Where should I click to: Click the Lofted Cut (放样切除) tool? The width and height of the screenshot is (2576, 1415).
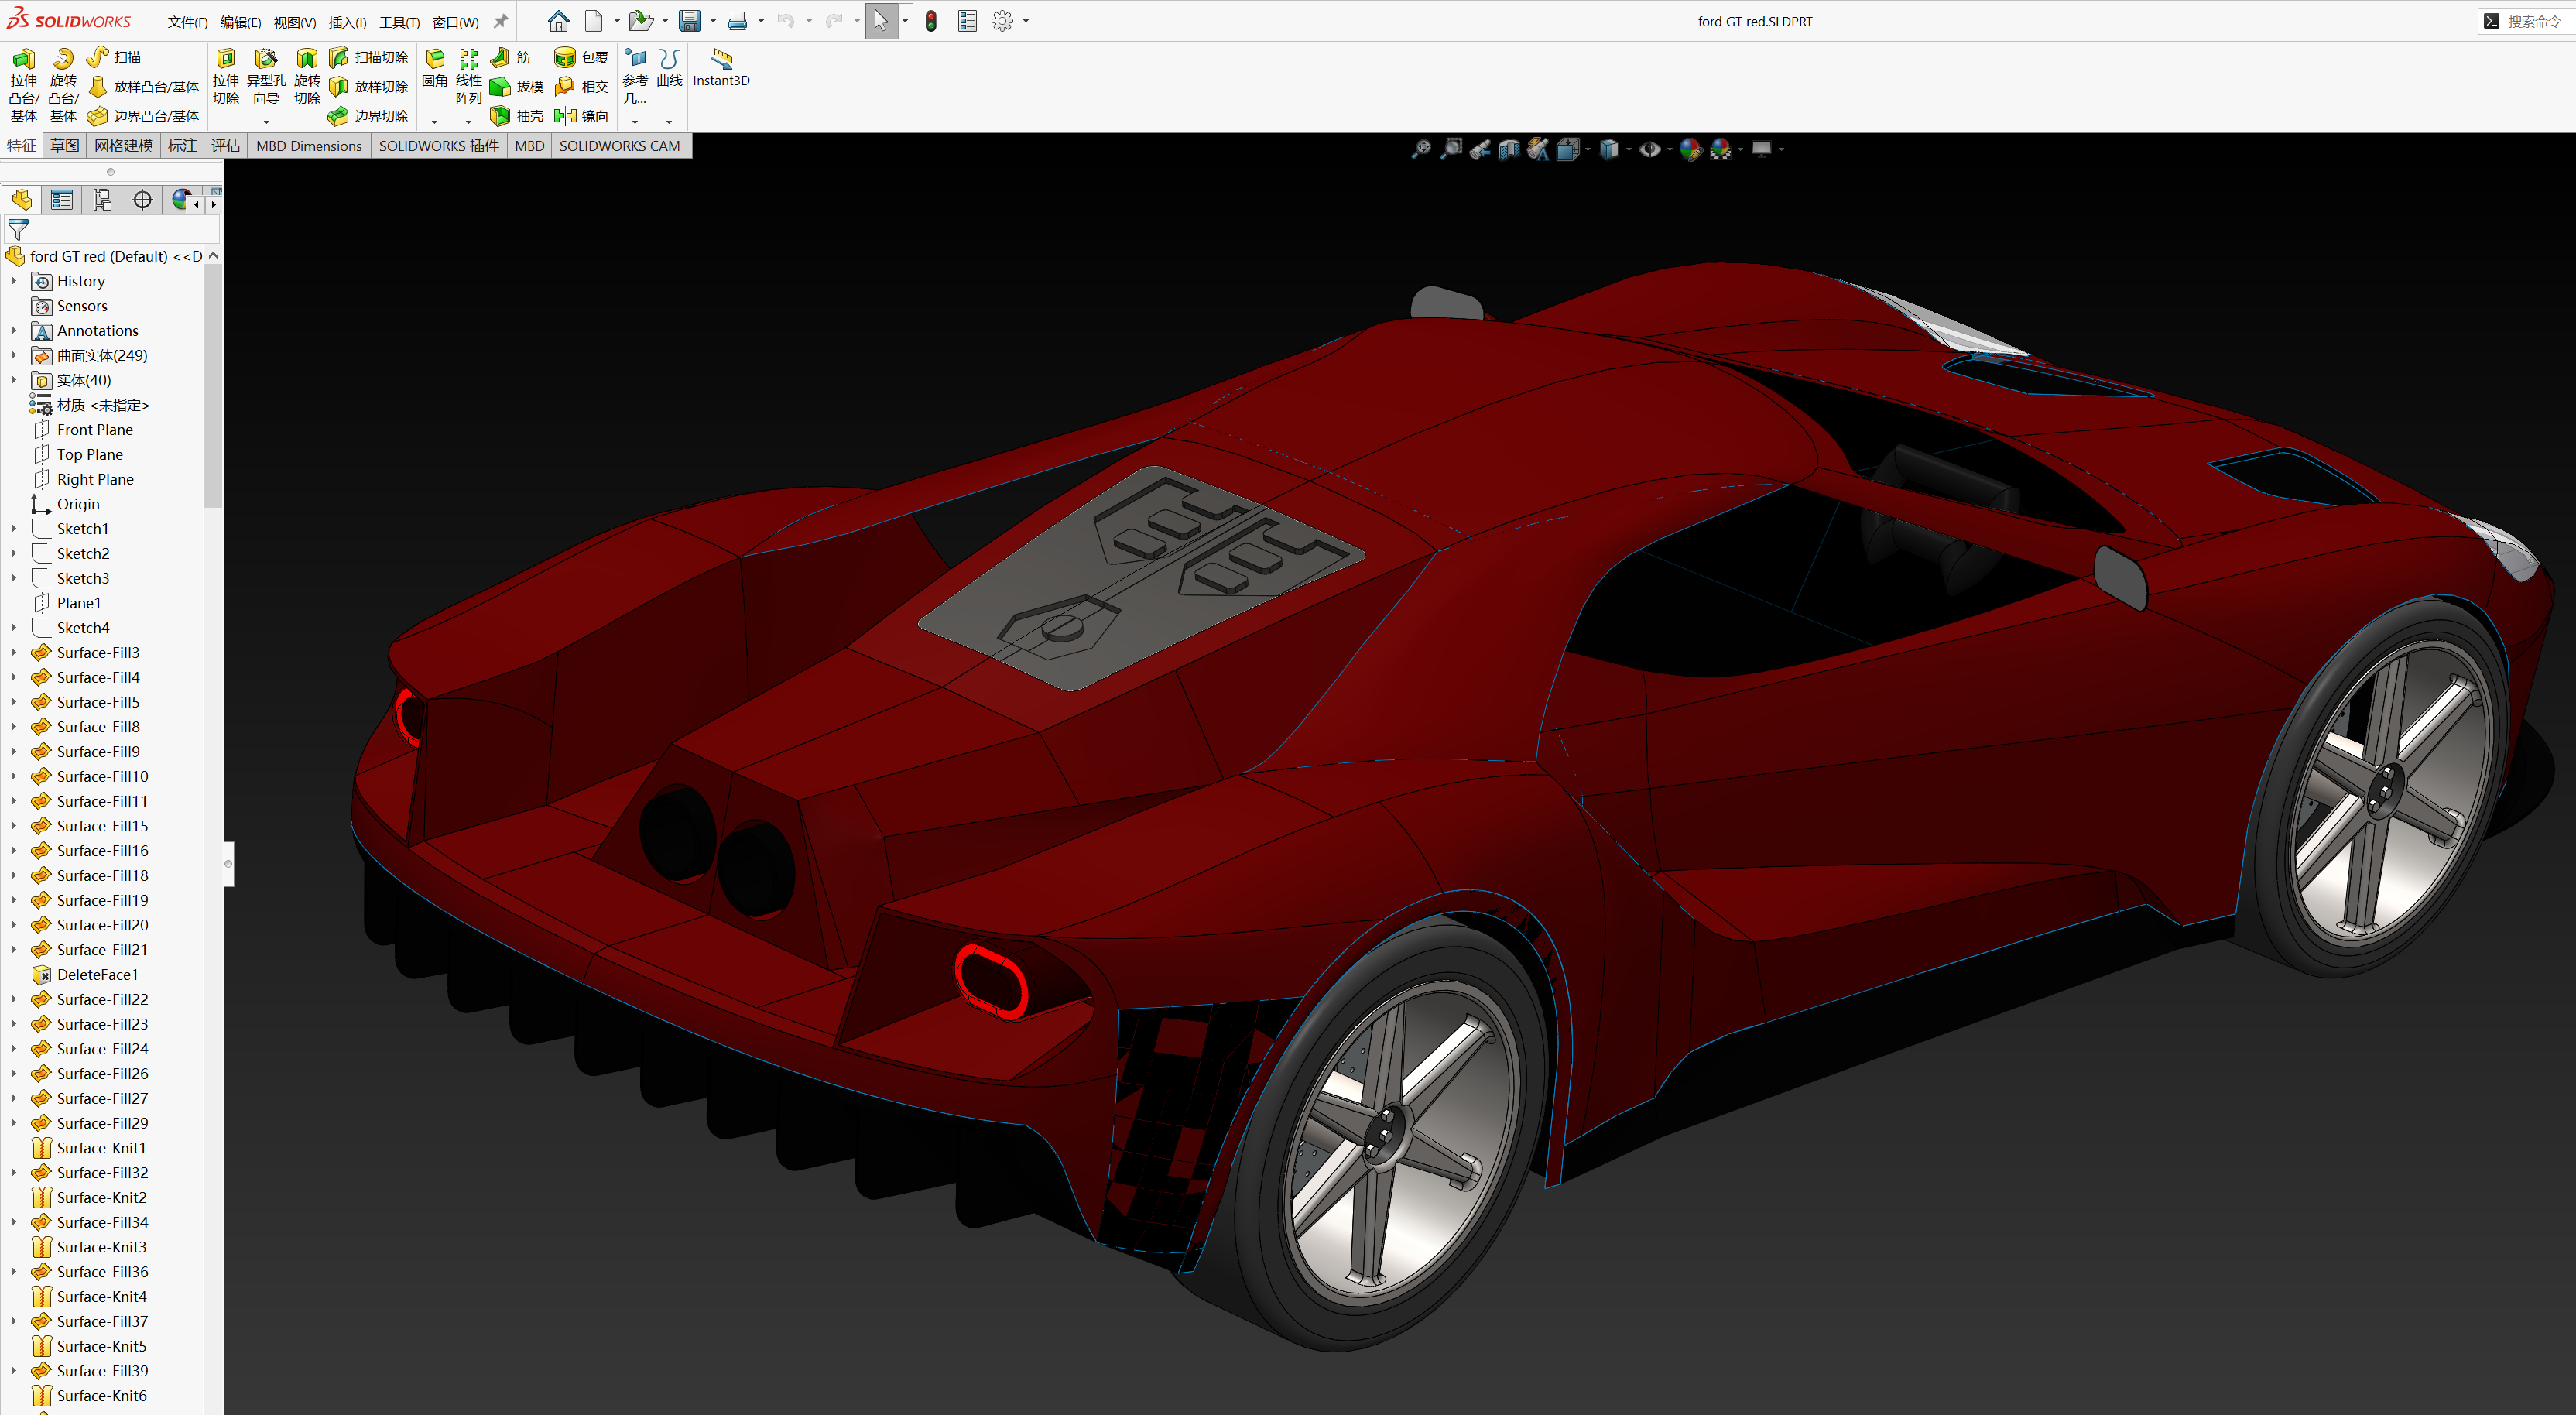[x=368, y=87]
